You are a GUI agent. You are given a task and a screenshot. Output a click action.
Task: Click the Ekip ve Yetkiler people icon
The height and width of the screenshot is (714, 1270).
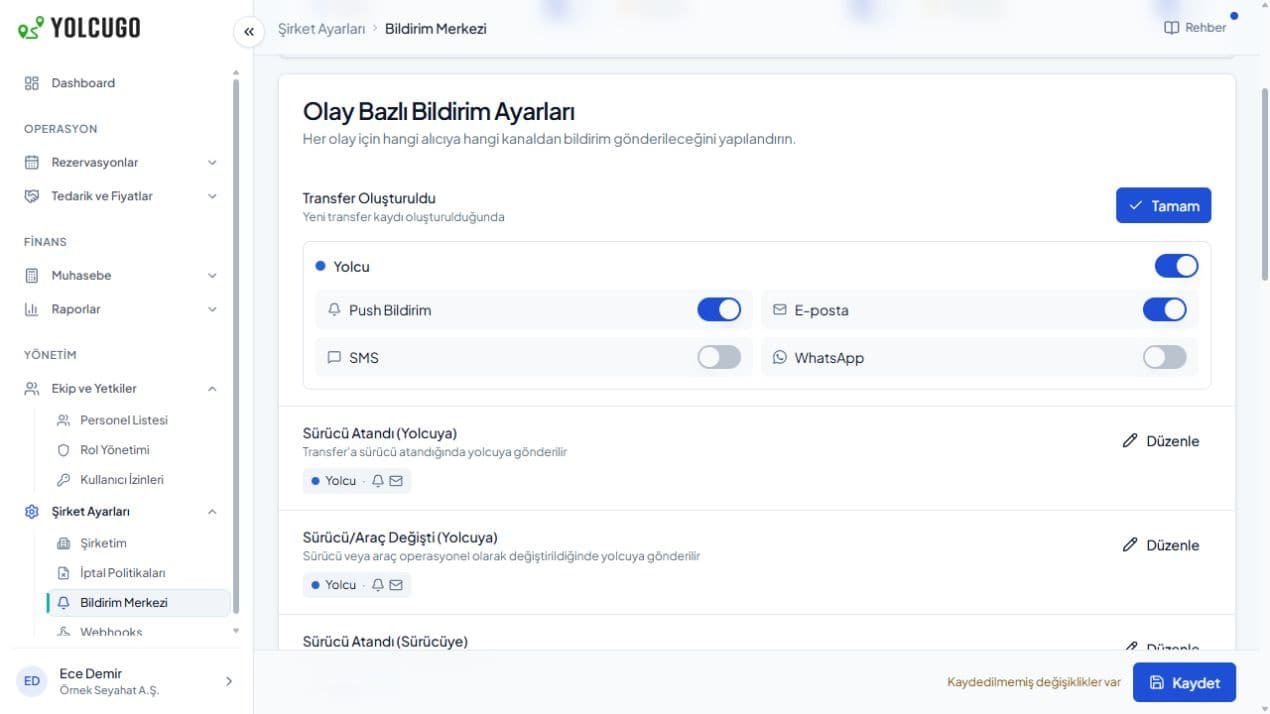(x=32, y=388)
